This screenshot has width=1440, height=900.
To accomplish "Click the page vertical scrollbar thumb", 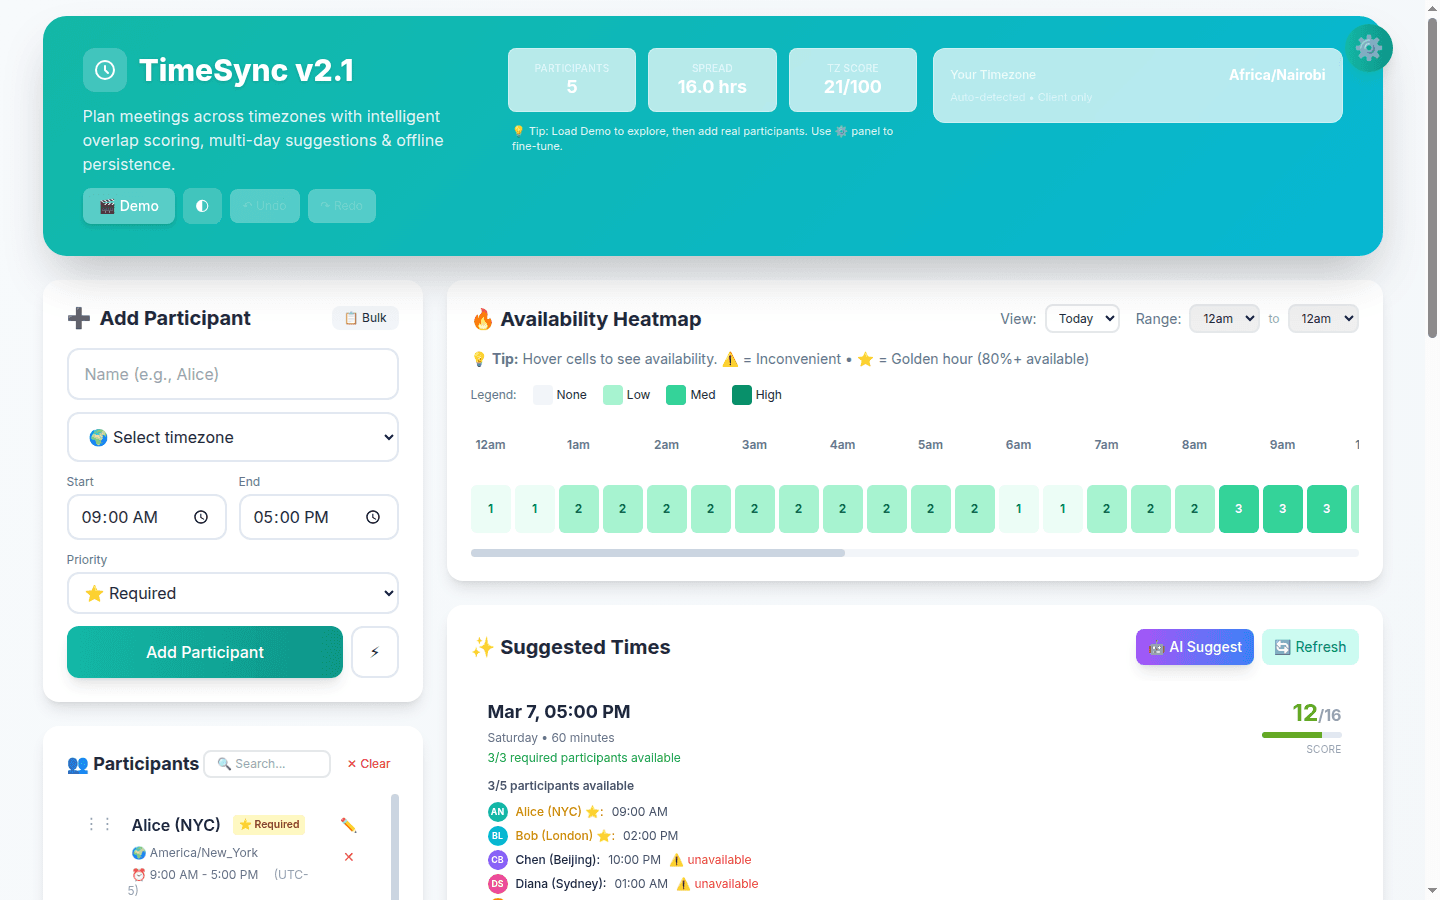I will point(1432,178).
